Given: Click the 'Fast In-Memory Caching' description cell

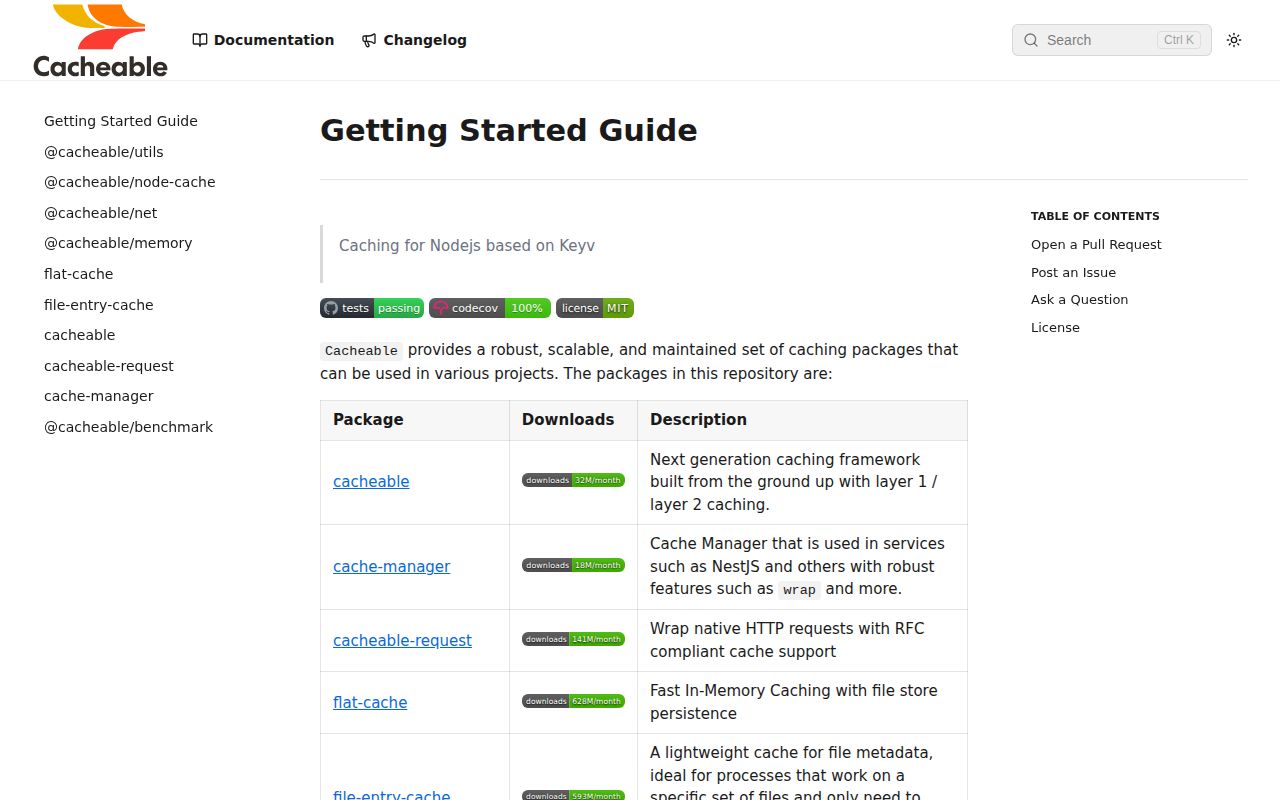Looking at the screenshot, I should [x=802, y=702].
